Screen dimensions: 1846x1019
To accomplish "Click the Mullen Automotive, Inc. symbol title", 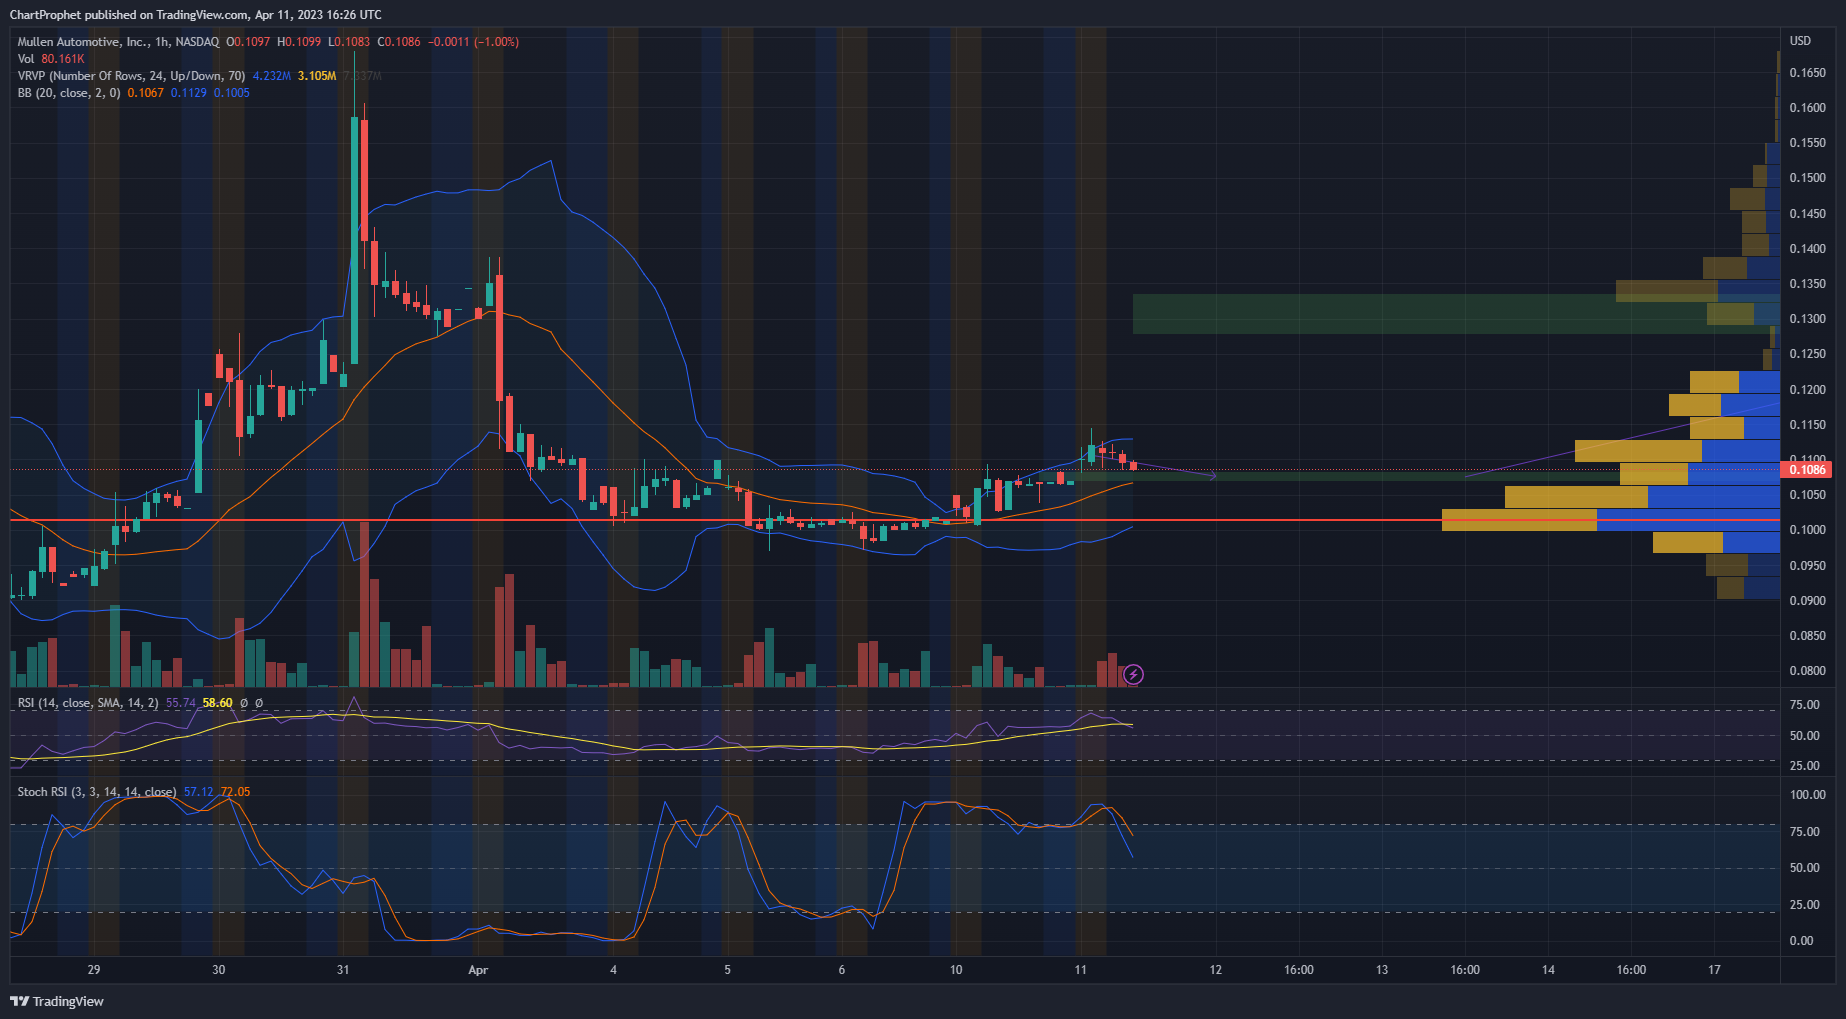I will point(83,42).
